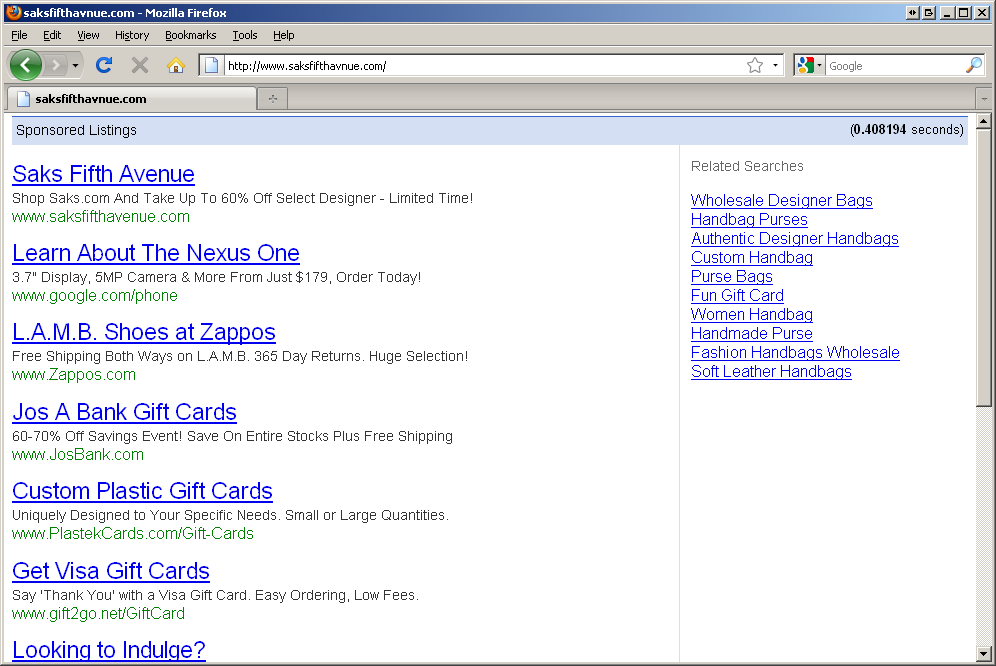Image resolution: width=996 pixels, height=666 pixels.
Task: Reload the page with the refresh icon
Action: [x=104, y=65]
